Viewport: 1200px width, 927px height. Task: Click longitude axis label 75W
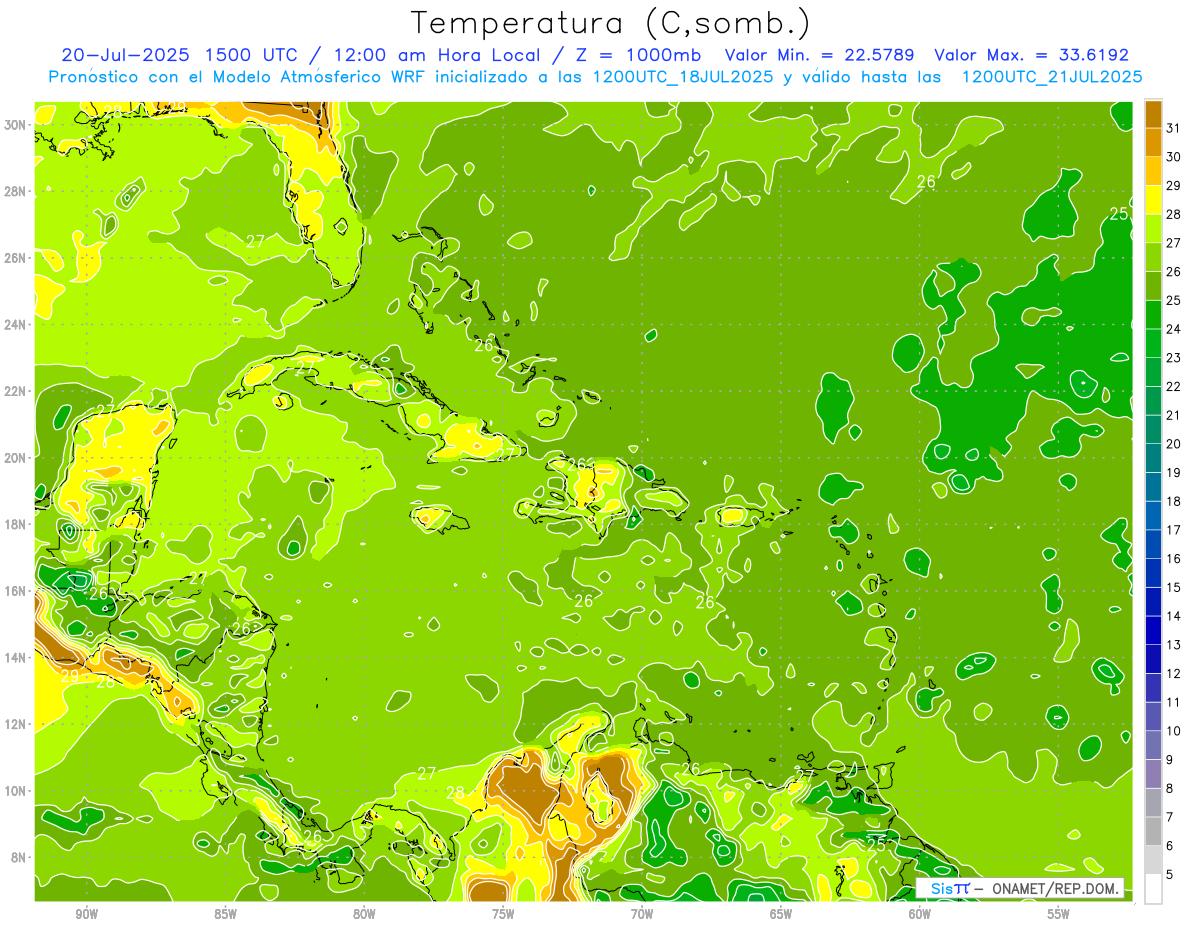pos(503,914)
